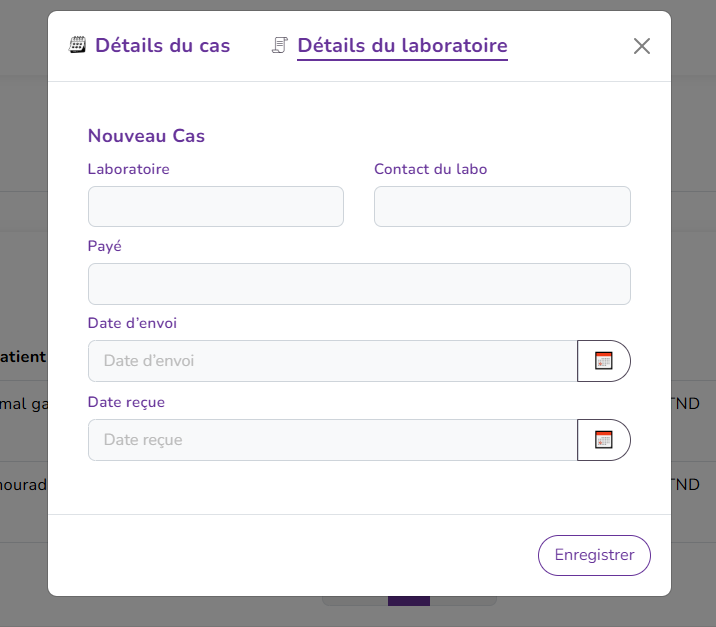716x627 pixels.
Task: Switch to the Détails du cas tab
Action: 162,45
